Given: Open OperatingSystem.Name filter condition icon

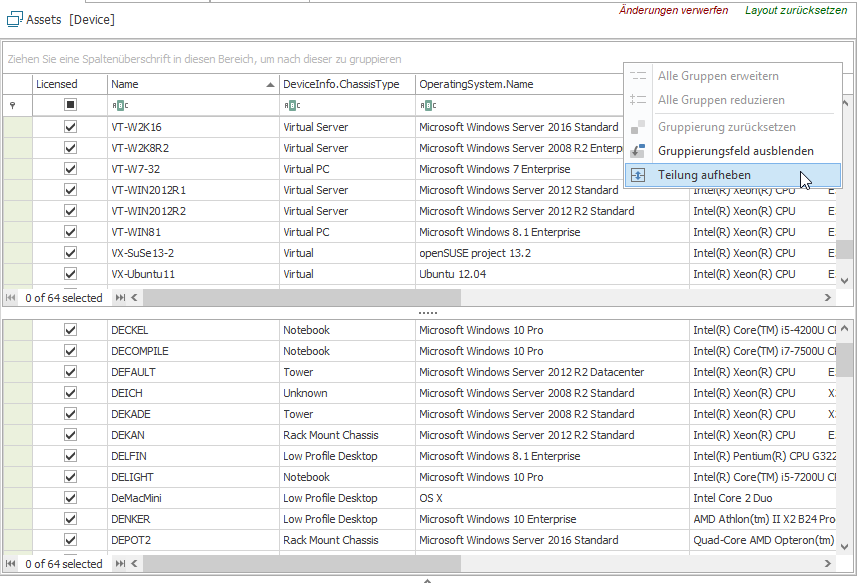Looking at the screenshot, I should (428, 105).
